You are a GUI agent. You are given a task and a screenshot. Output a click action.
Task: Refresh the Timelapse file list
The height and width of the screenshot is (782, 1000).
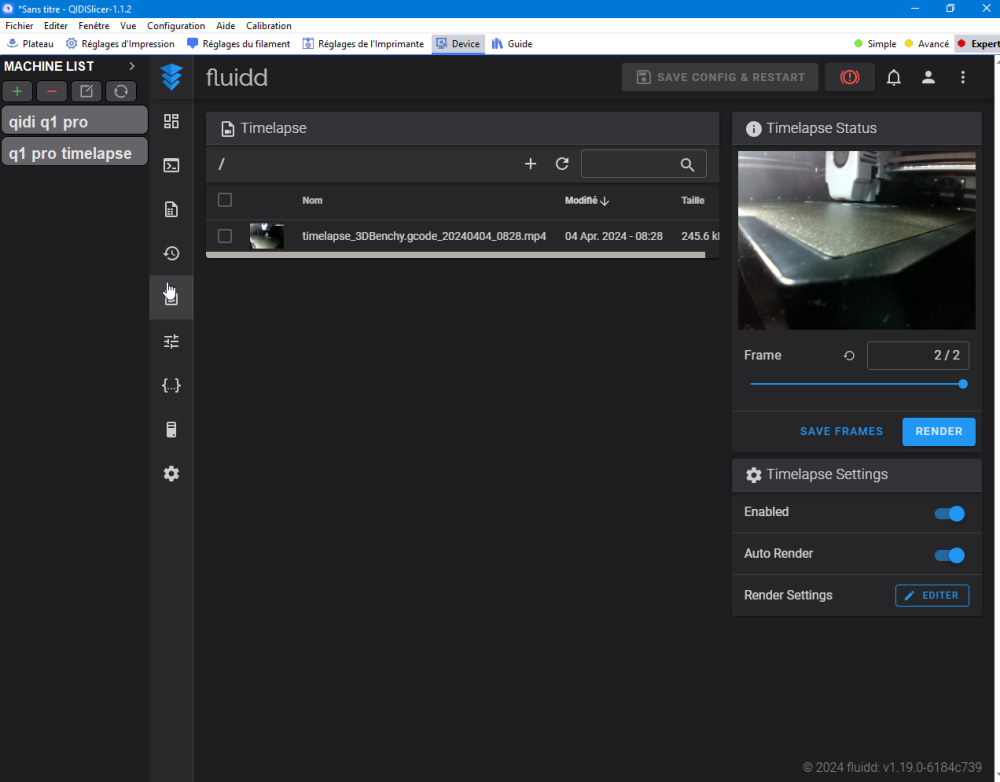[x=562, y=164]
